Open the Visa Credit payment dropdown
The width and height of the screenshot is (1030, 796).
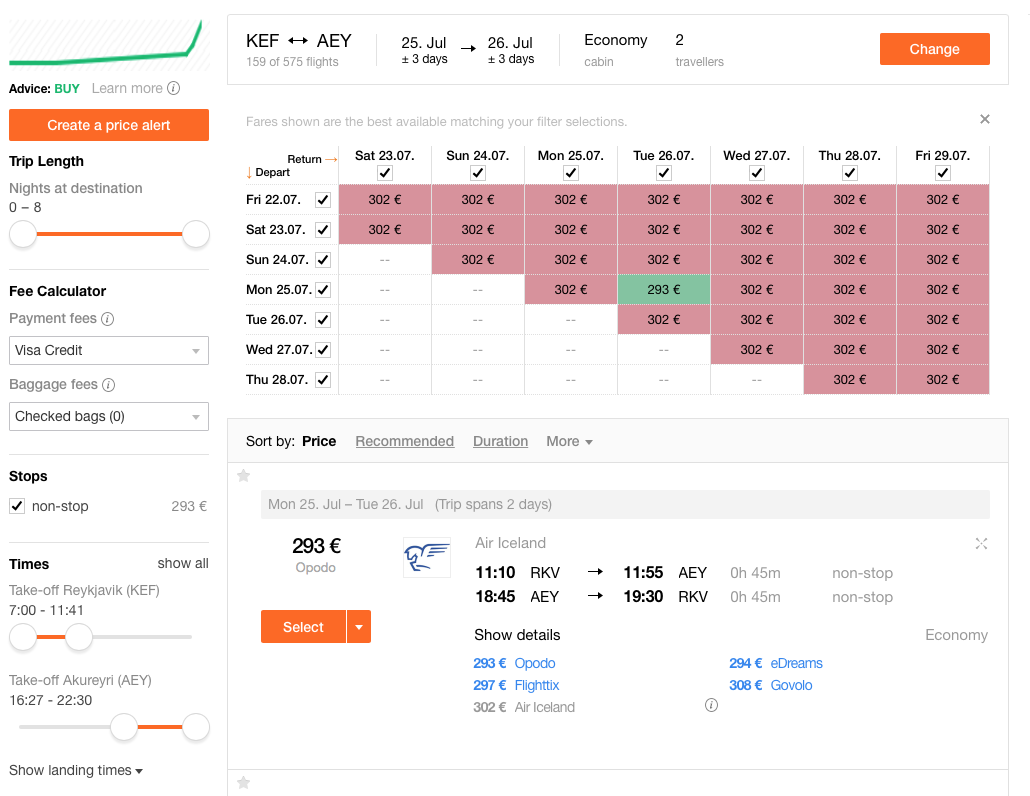[108, 350]
